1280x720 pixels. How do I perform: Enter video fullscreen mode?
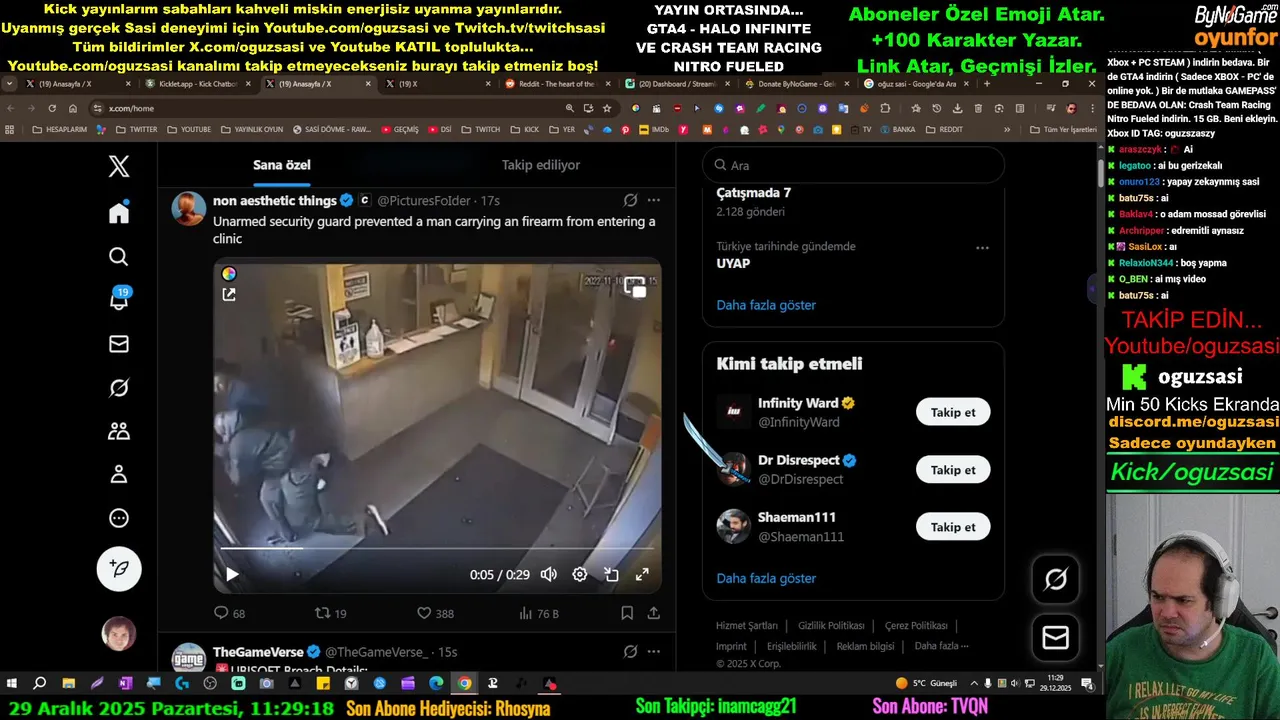coord(642,574)
